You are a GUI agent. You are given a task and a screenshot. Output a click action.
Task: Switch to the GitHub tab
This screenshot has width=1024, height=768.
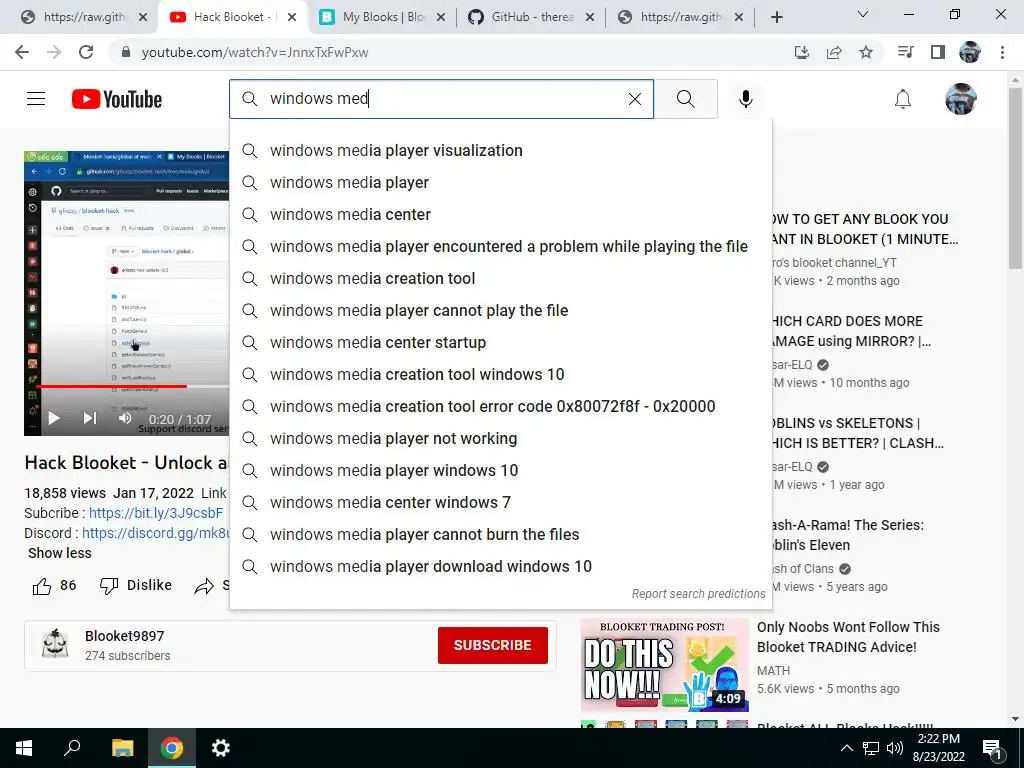coord(532,17)
